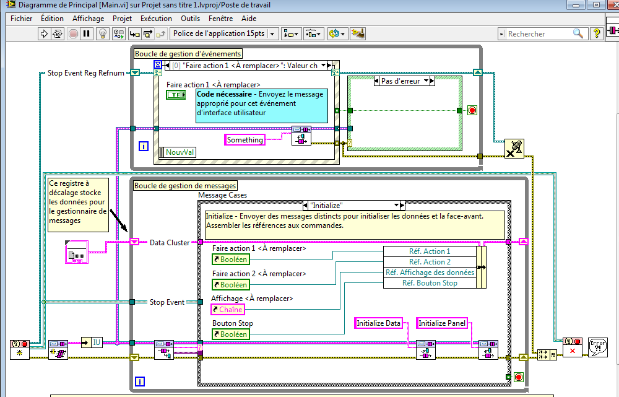The height and width of the screenshot is (397, 619).
Task: Open the Align Objects dropdown
Action: tap(291, 34)
